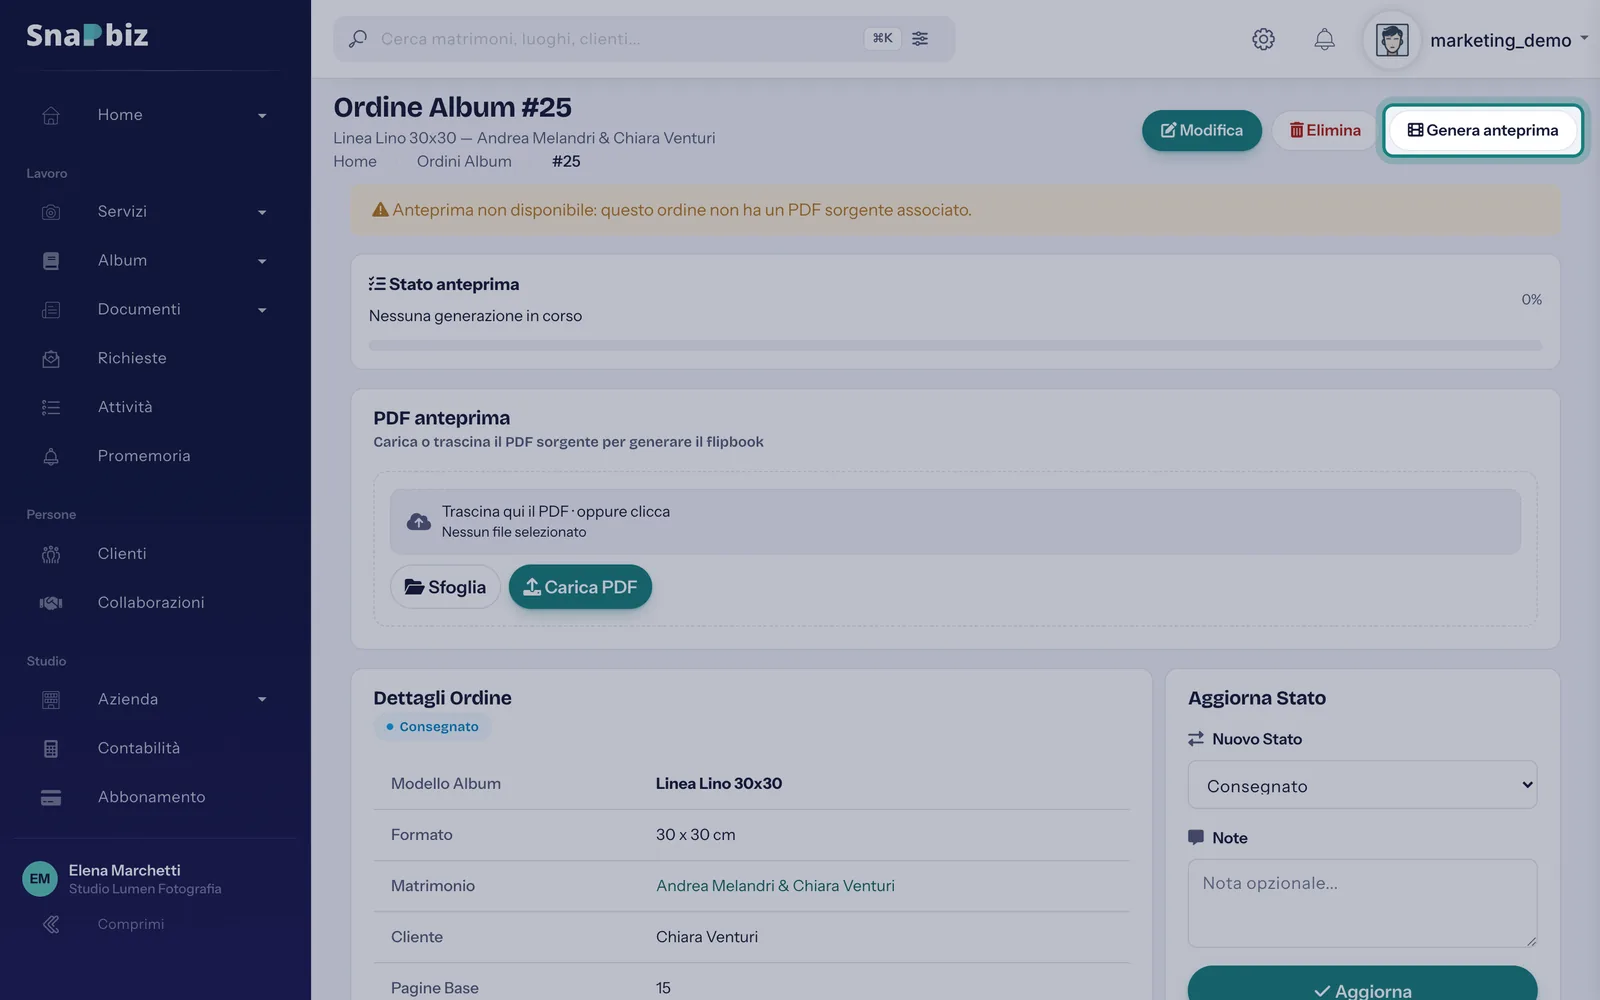The height and width of the screenshot is (1000, 1600).
Task: Select Contabilità in the sidebar
Action: pos(139,748)
